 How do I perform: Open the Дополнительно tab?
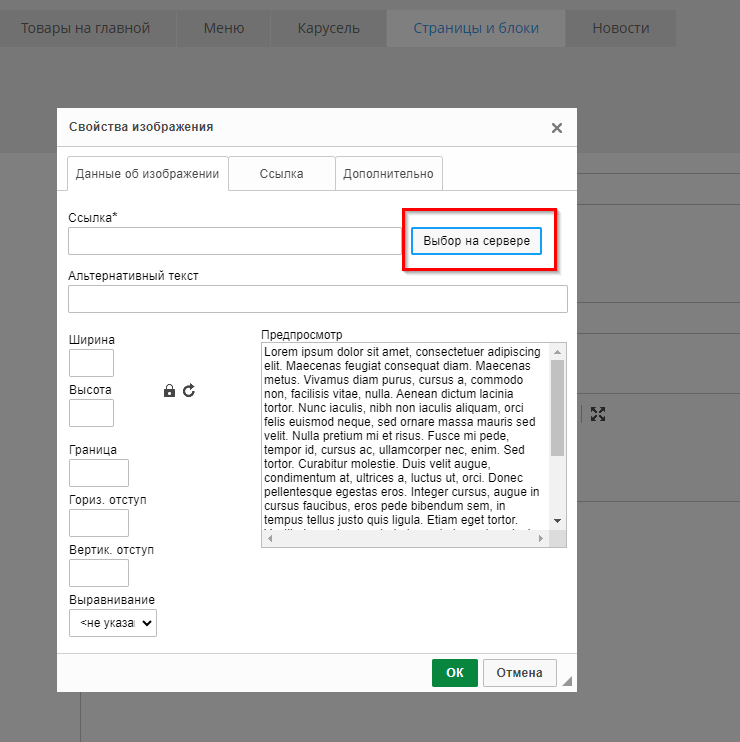(388, 173)
